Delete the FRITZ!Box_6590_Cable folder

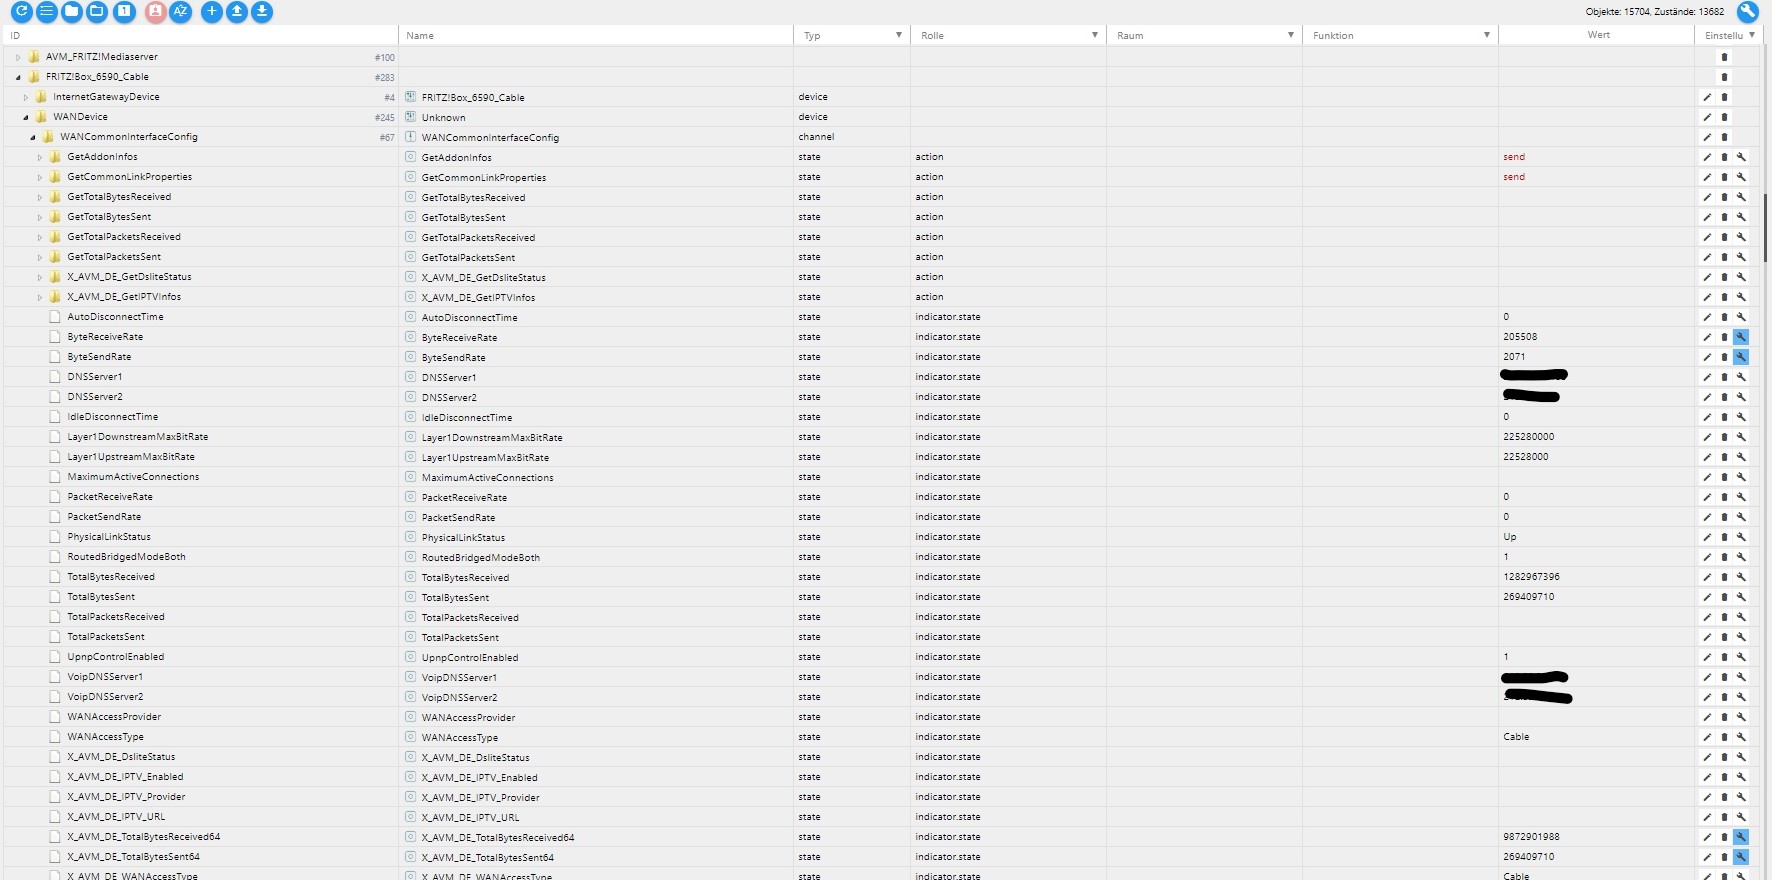[x=1724, y=77]
